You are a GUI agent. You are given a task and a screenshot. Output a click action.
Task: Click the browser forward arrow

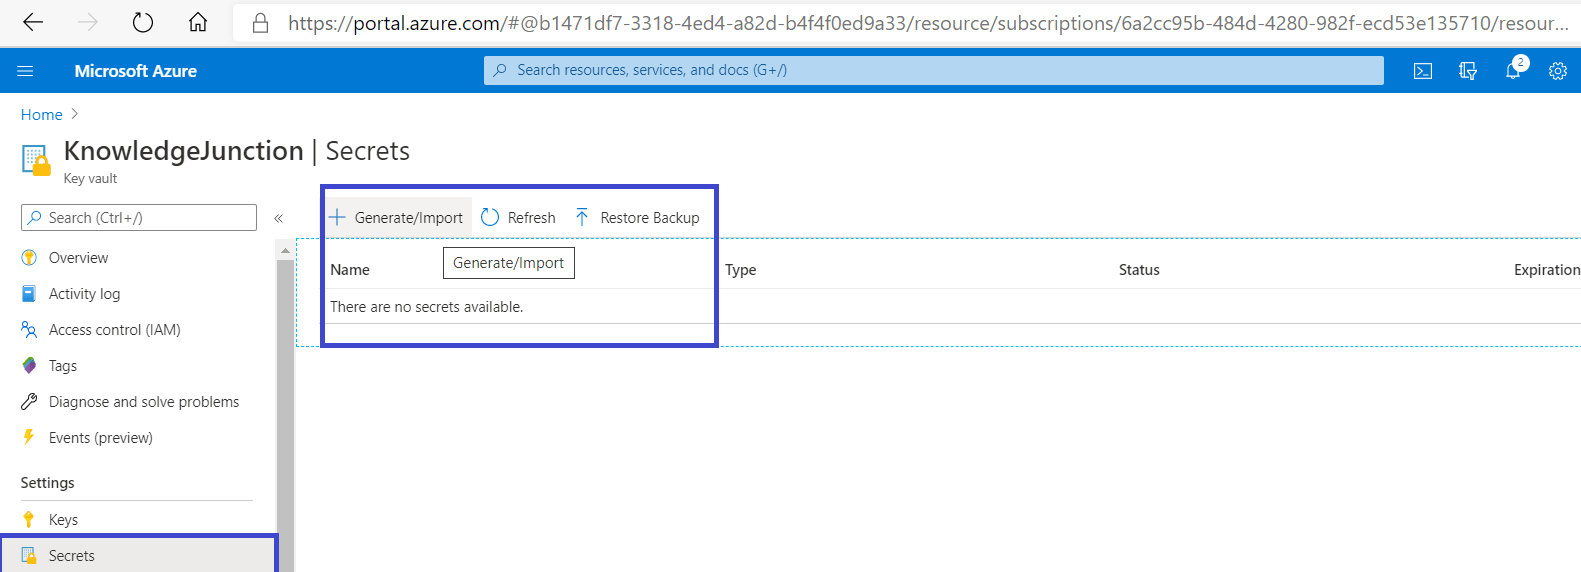pyautogui.click(x=88, y=22)
